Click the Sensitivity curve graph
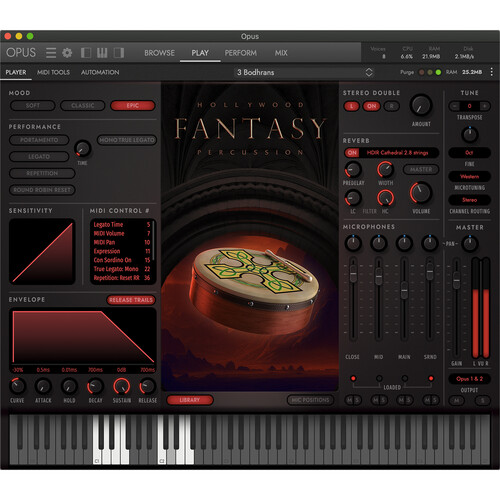The width and height of the screenshot is (500, 500). coord(42,251)
